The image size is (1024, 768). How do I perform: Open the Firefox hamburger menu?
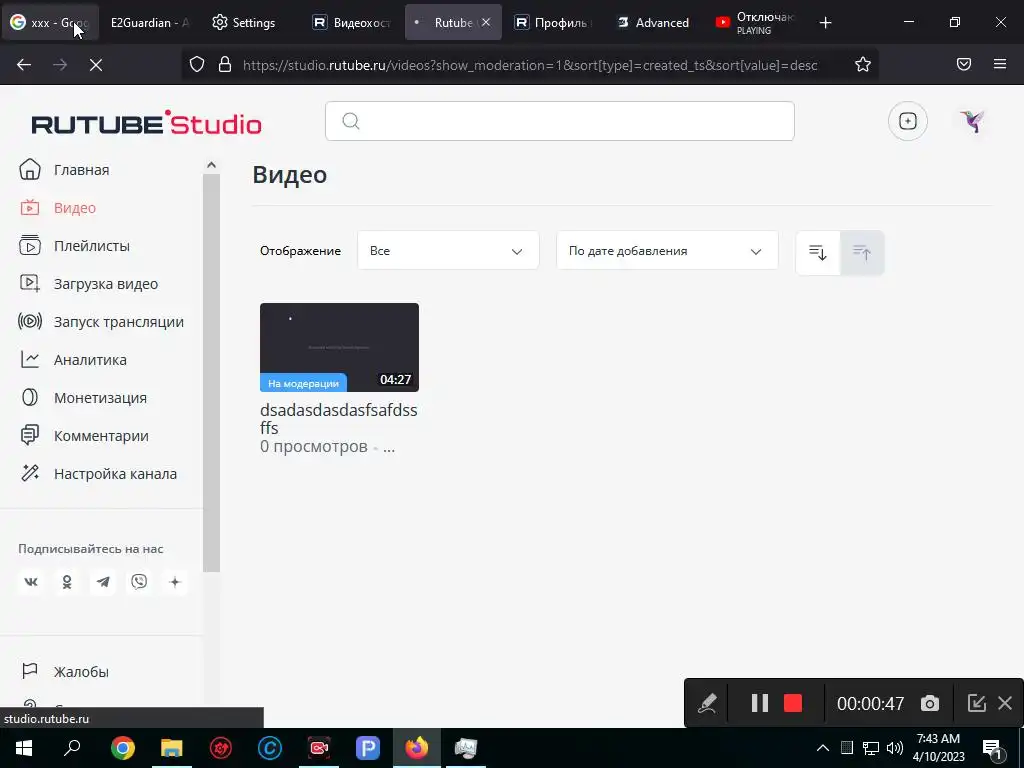click(x=1000, y=64)
